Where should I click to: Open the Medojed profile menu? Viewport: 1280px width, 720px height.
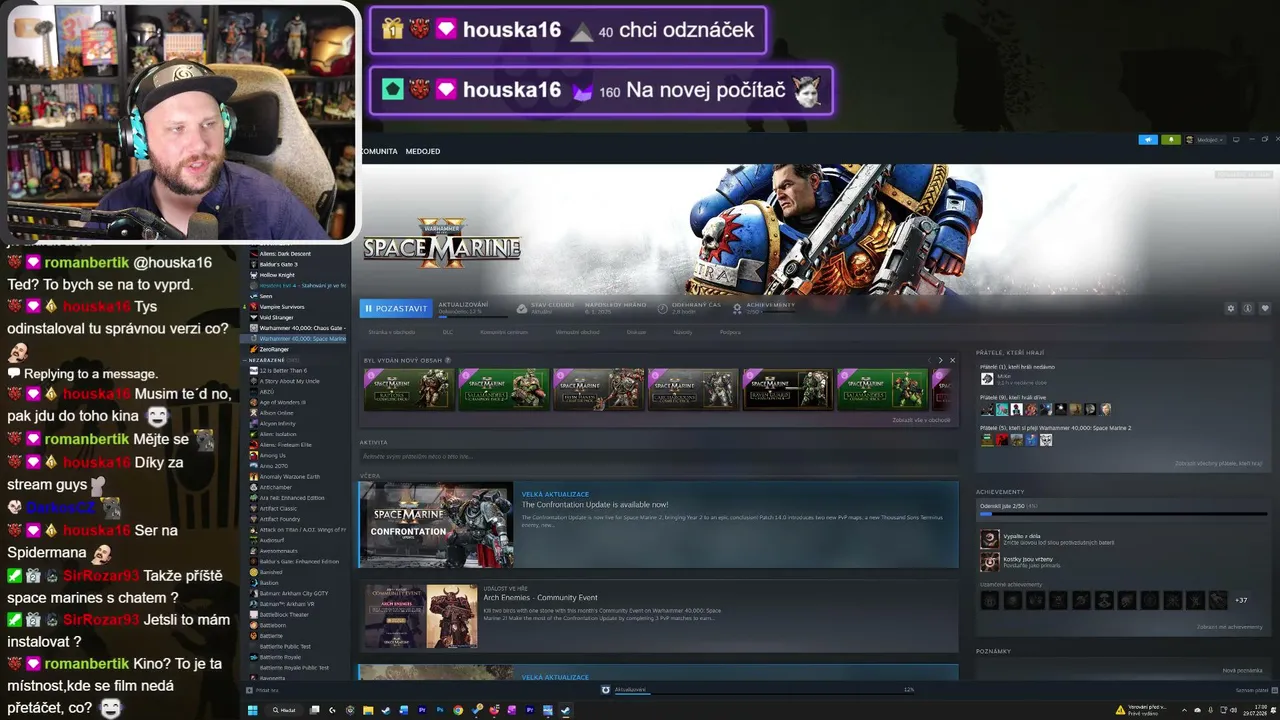(x=423, y=151)
